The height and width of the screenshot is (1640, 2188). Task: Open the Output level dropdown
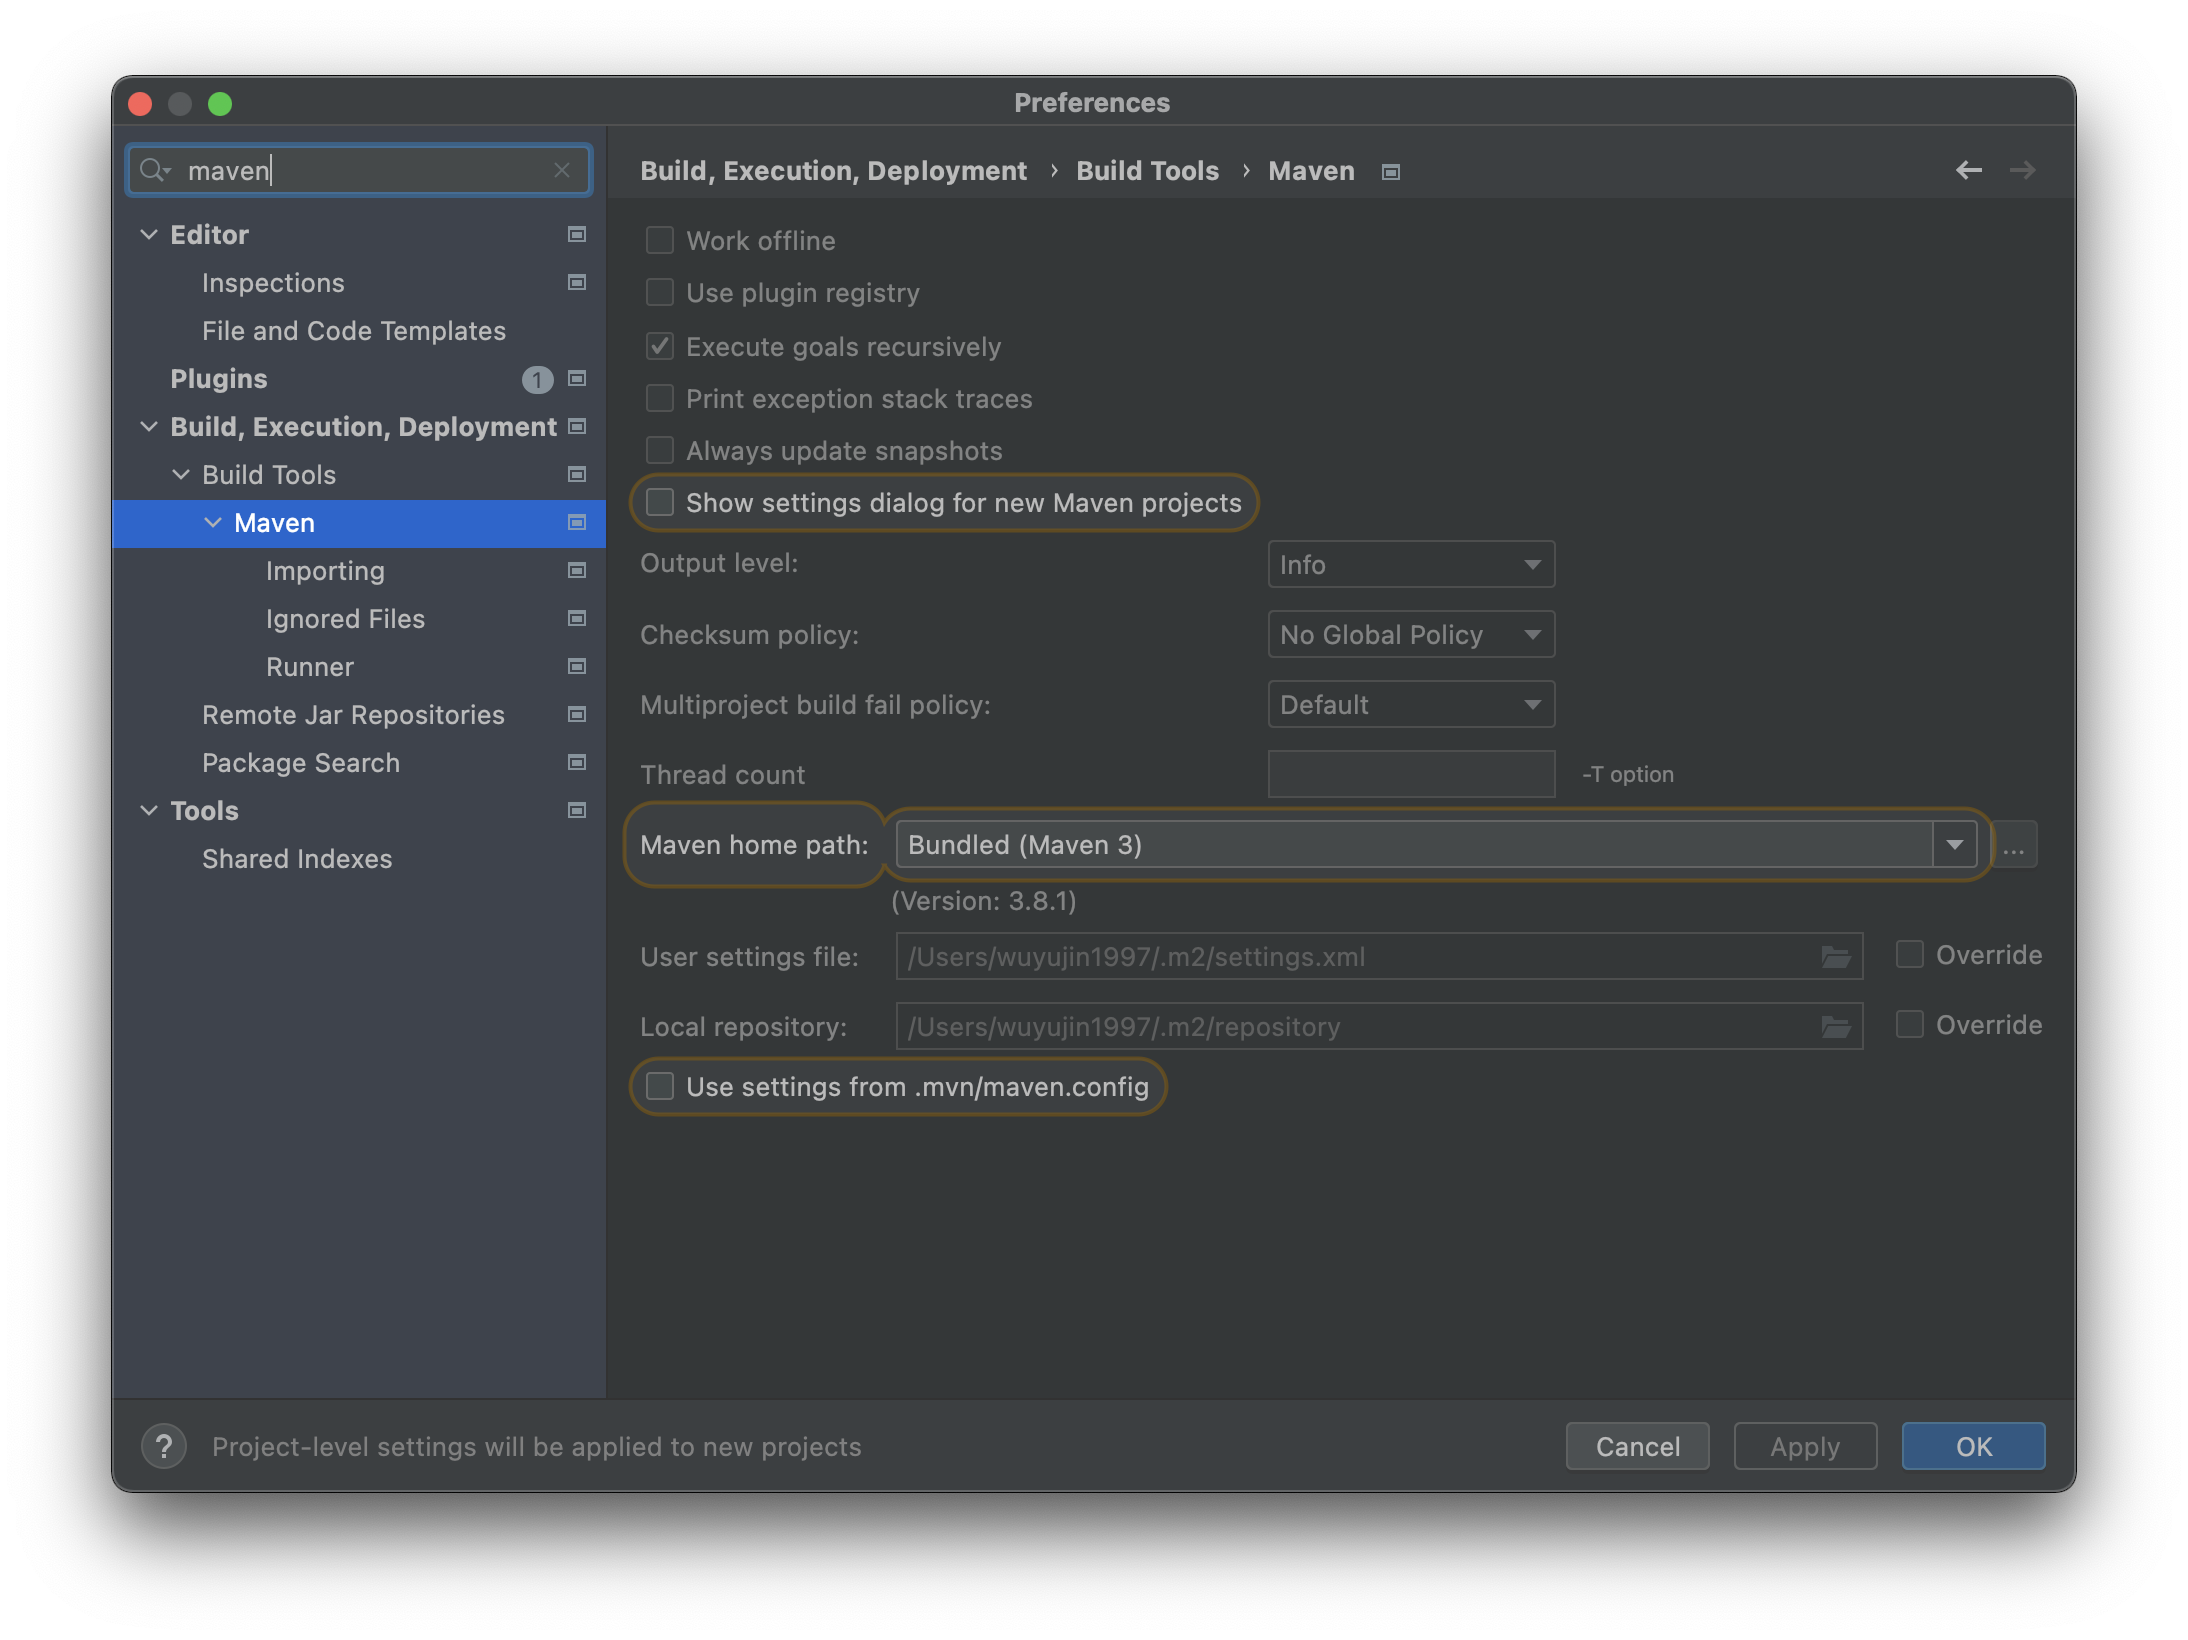click(1411, 565)
